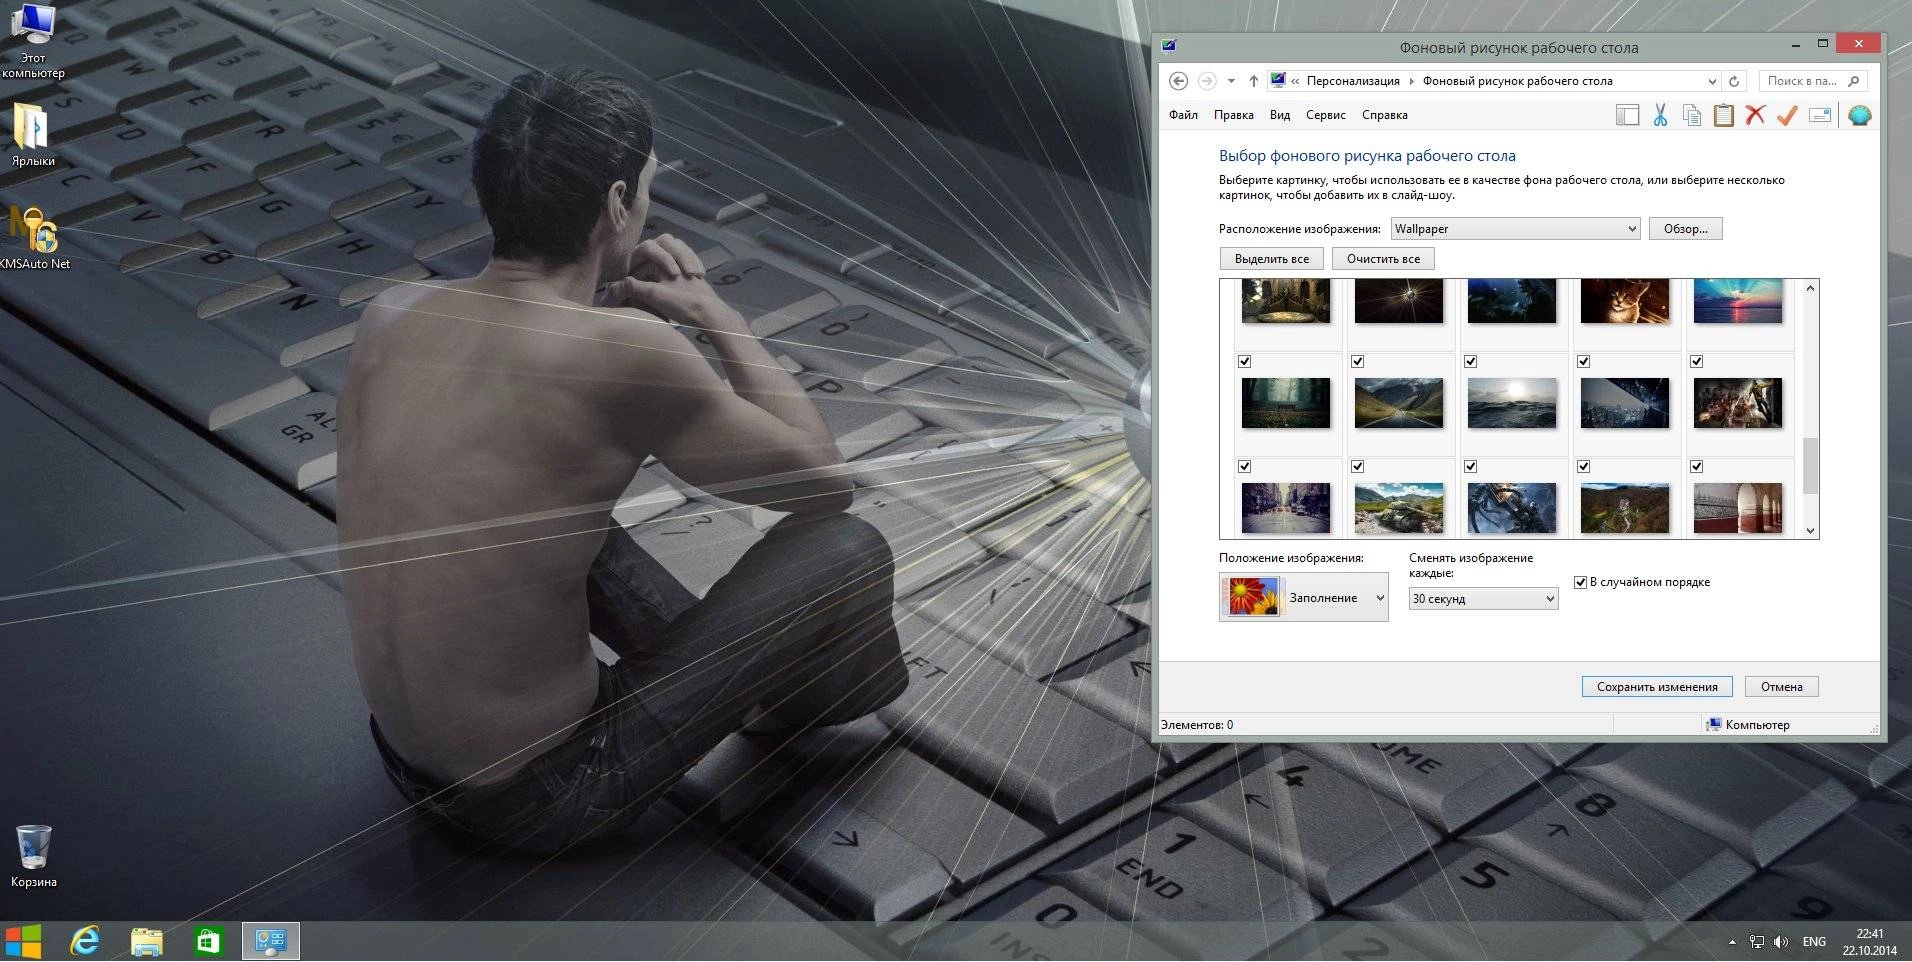This screenshot has width=1912, height=962.
Task: Open the 'Правка' menu
Action: (1233, 115)
